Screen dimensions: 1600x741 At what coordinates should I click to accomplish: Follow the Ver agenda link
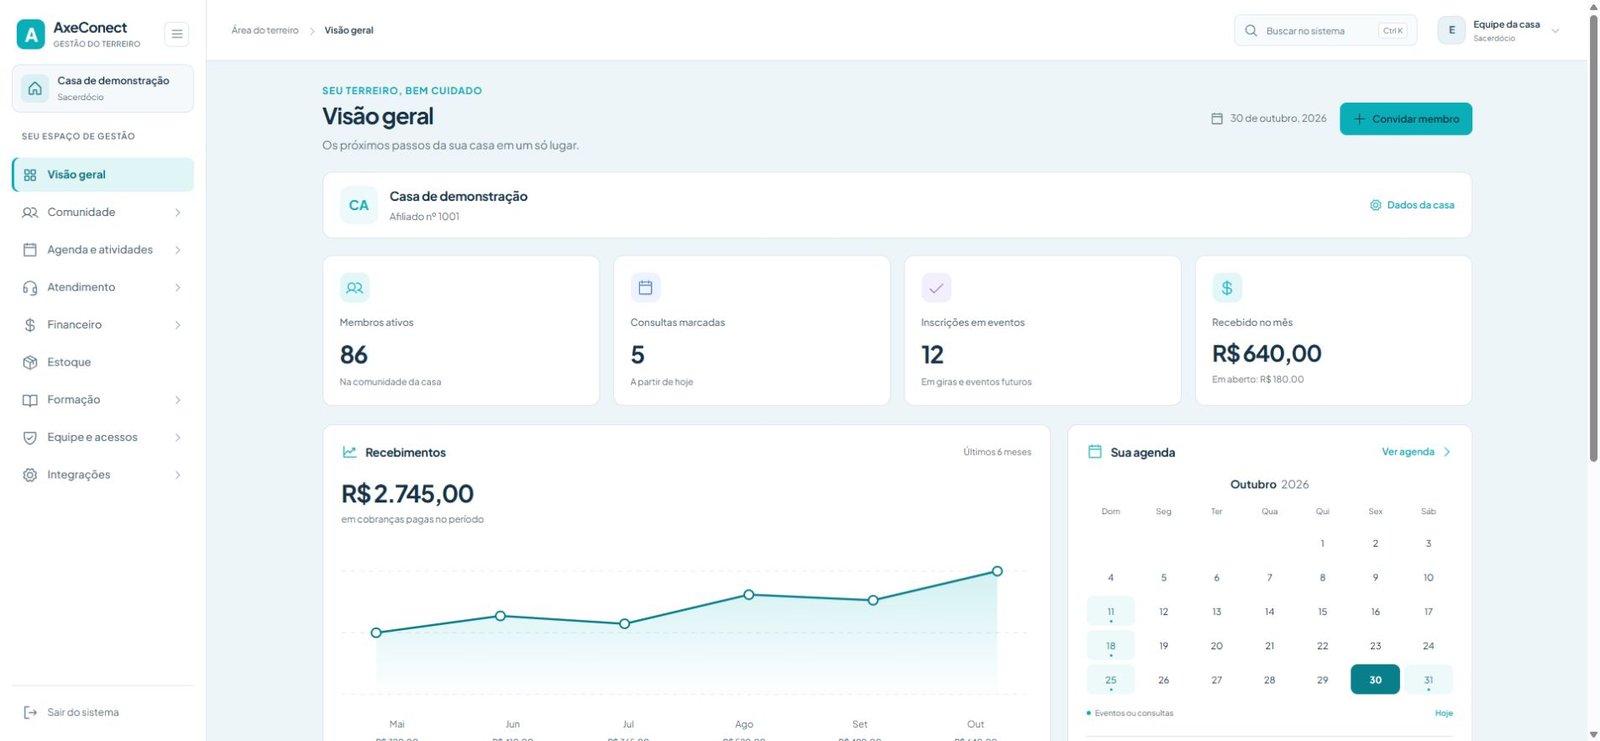(1416, 452)
